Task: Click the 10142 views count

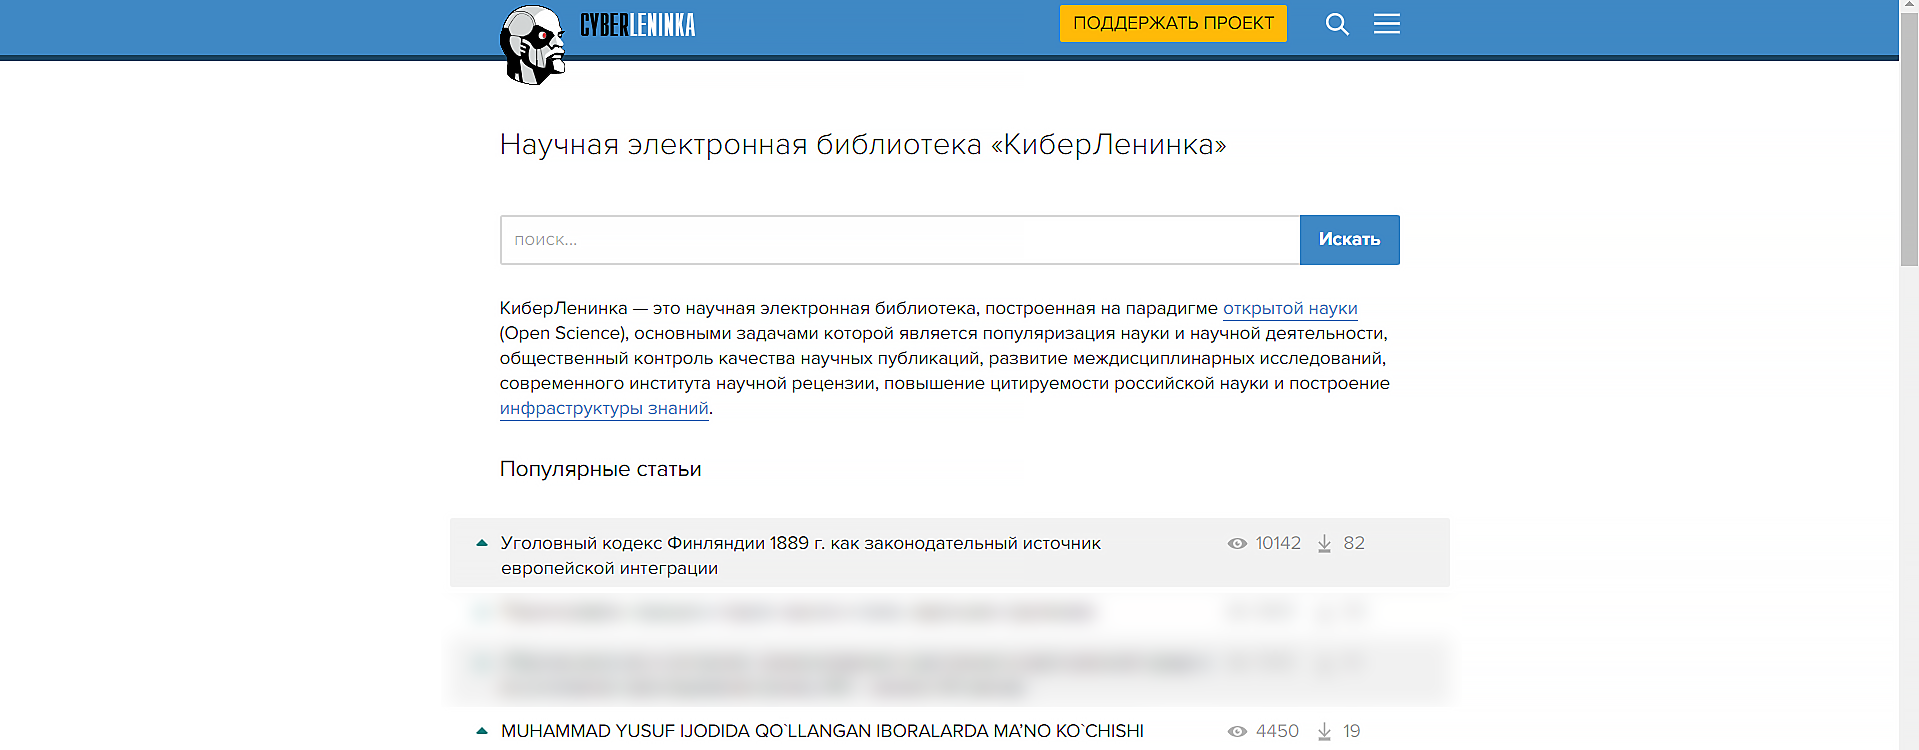Action: [1278, 543]
